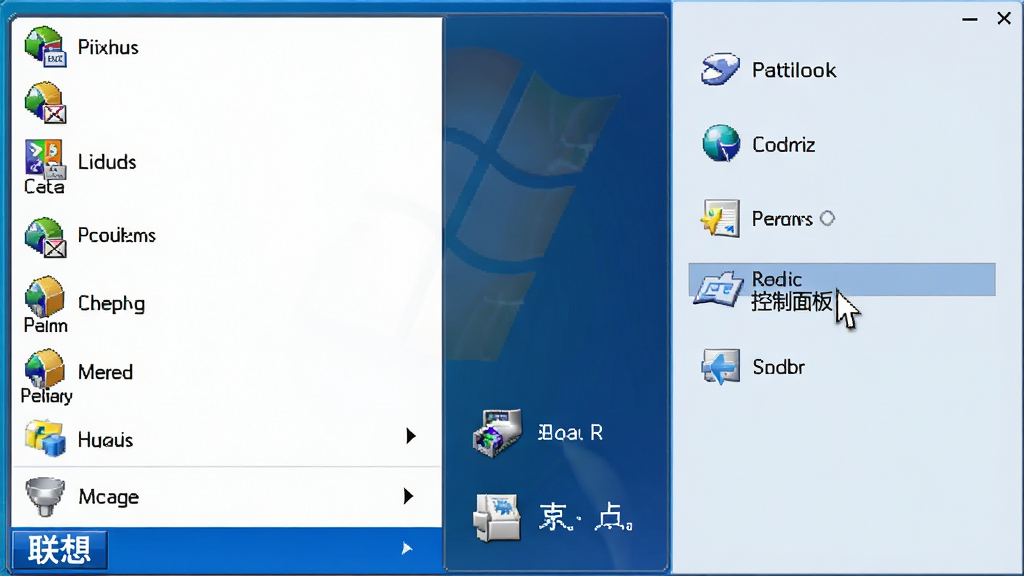
Task: Select the Mcage funnel icon
Action: click(x=45, y=496)
